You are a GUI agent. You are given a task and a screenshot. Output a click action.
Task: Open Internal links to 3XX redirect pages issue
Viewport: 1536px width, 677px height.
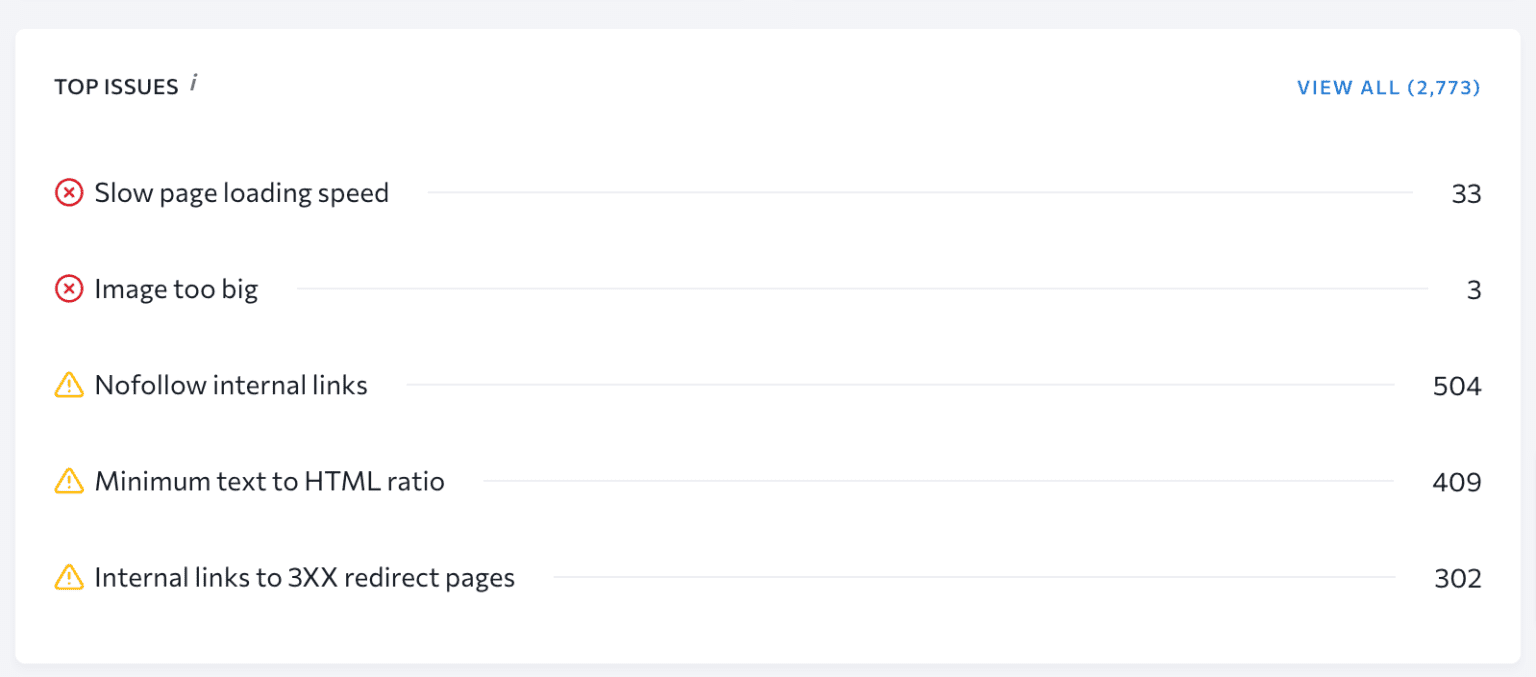[305, 577]
